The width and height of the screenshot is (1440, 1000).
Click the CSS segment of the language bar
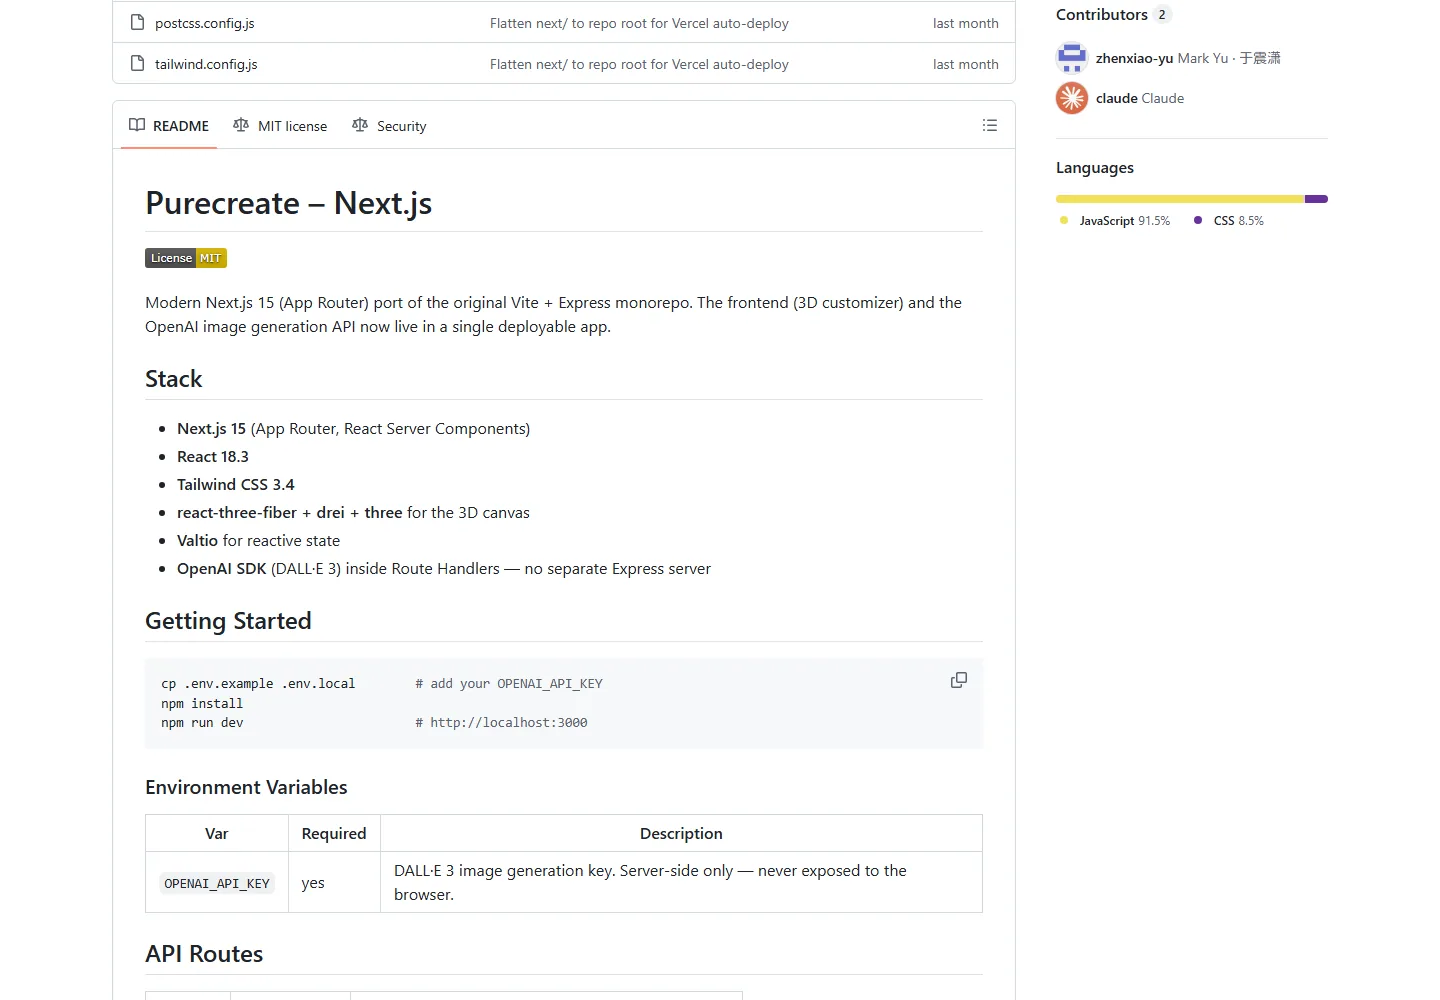point(1317,199)
